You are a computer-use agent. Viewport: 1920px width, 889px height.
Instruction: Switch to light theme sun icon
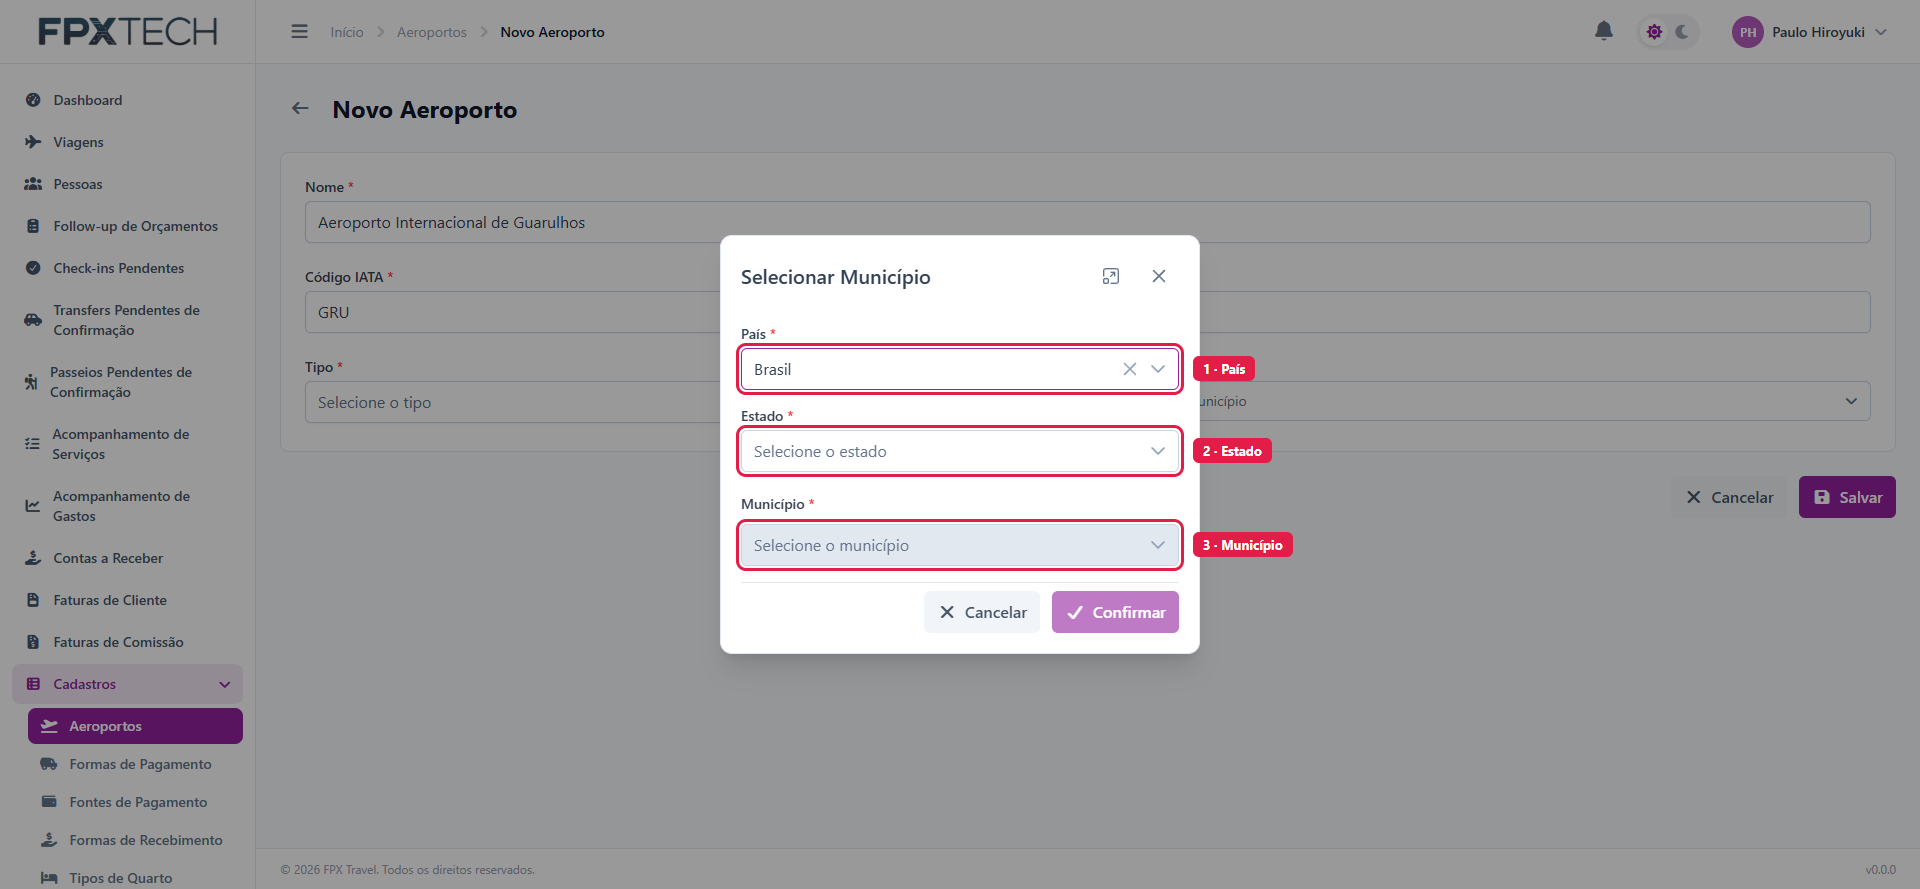coord(1654,32)
